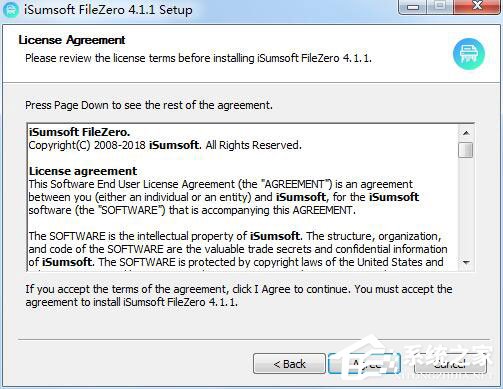Click the license scrollbar up arrow
The height and width of the screenshot is (389, 503).
(x=466, y=133)
